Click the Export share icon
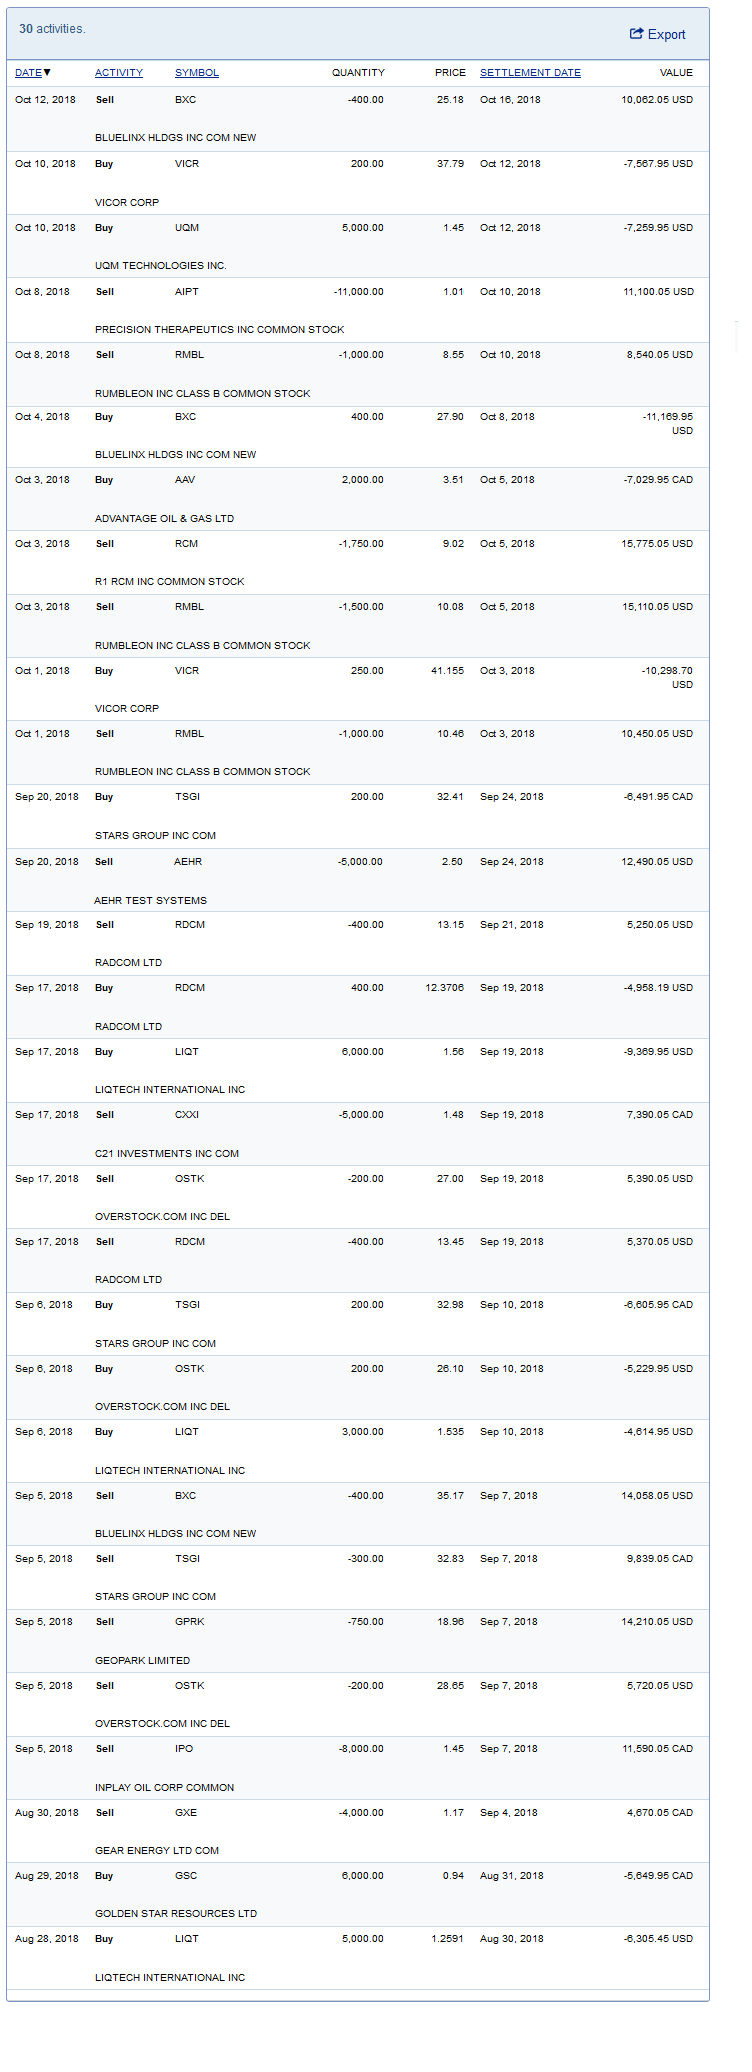This screenshot has height=2072, width=752. pos(636,34)
